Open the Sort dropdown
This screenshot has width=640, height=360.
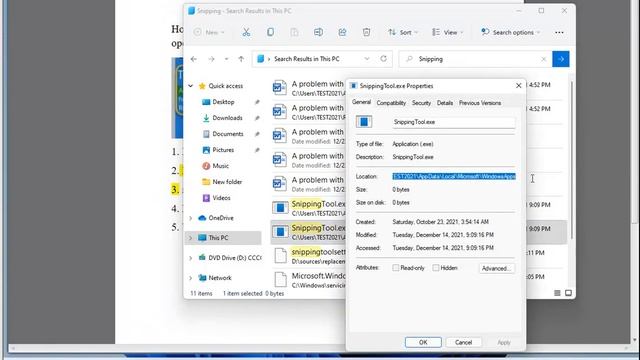click(x=403, y=32)
